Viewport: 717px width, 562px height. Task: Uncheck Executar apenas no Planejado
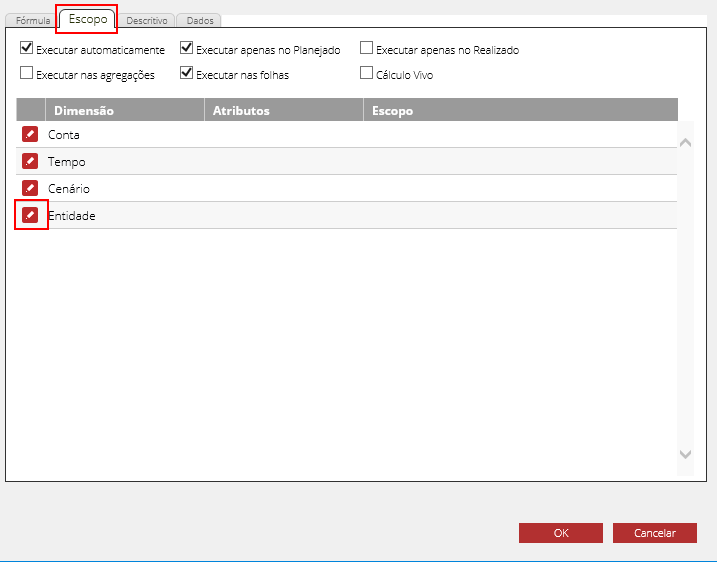coord(186,48)
